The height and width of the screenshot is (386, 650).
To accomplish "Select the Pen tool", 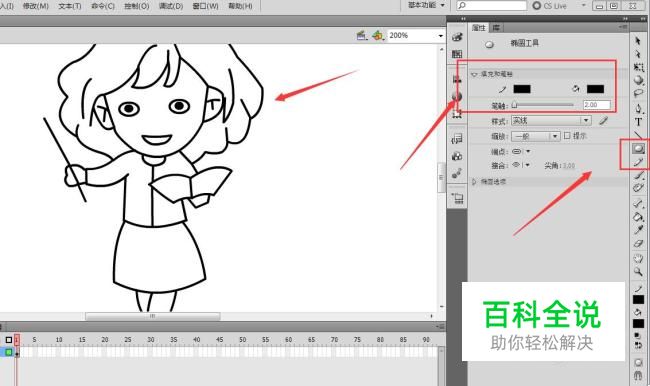I will coord(638,109).
